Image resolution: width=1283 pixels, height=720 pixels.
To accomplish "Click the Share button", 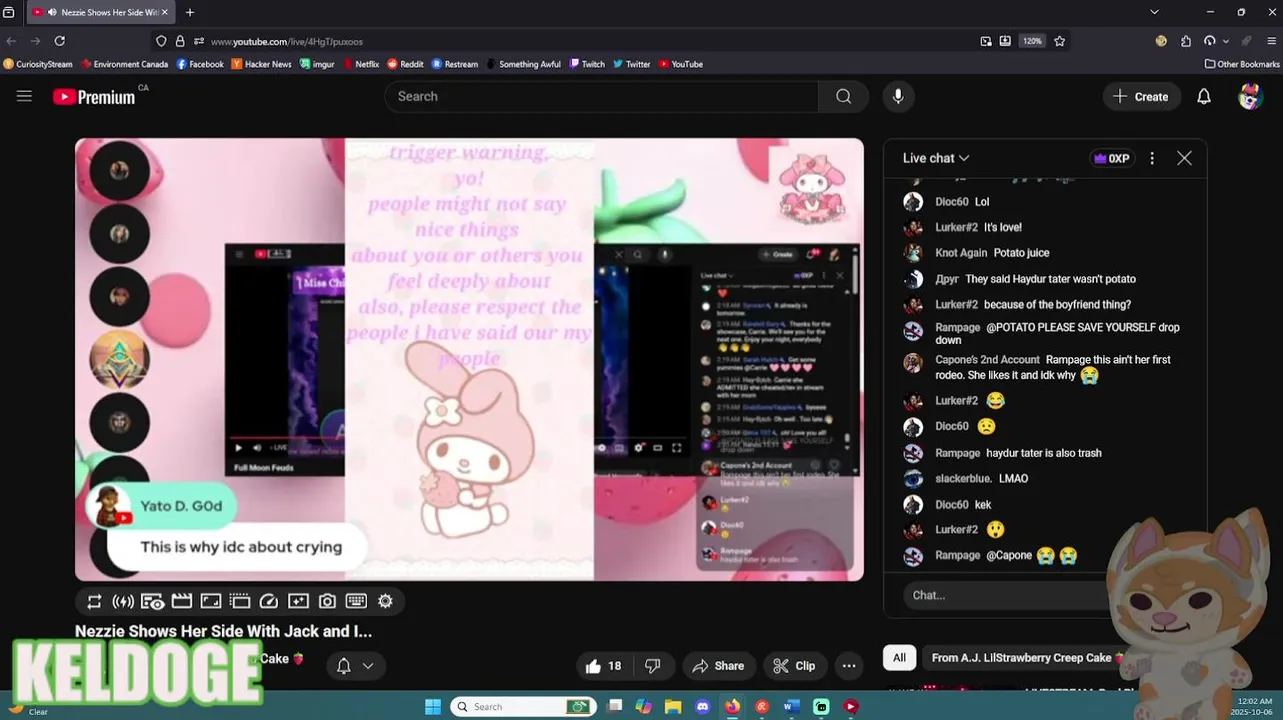I will (718, 666).
